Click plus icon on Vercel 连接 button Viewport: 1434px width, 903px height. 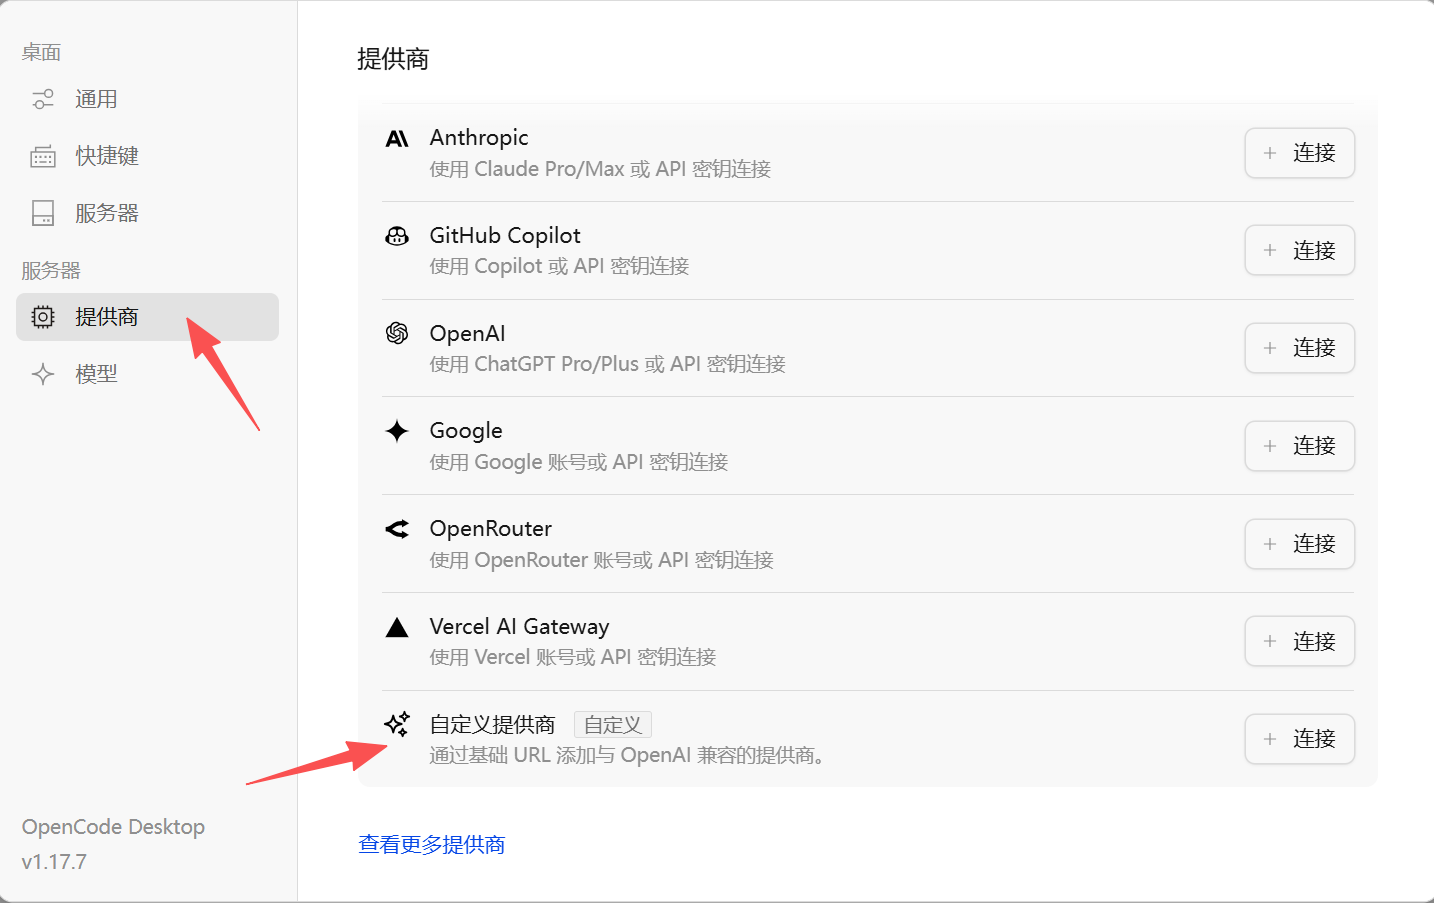[x=1270, y=641]
